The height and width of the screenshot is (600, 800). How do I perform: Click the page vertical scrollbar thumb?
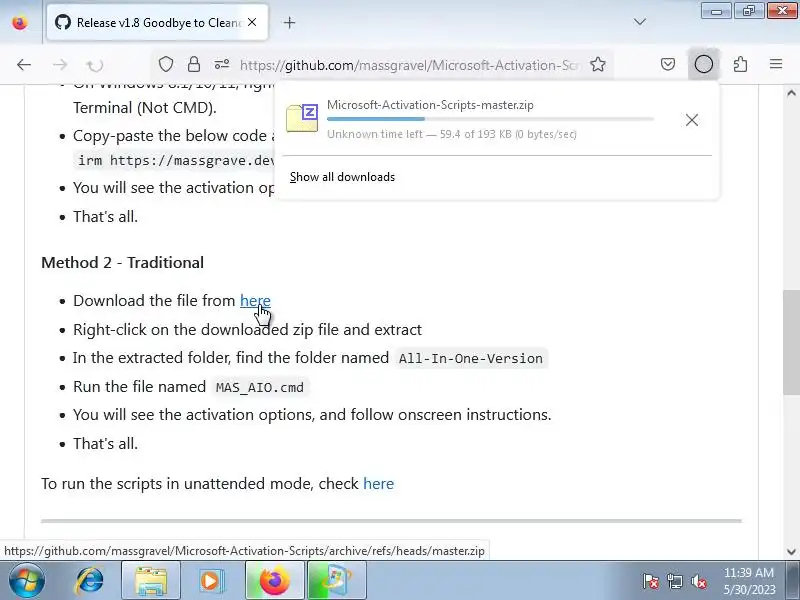[791, 342]
